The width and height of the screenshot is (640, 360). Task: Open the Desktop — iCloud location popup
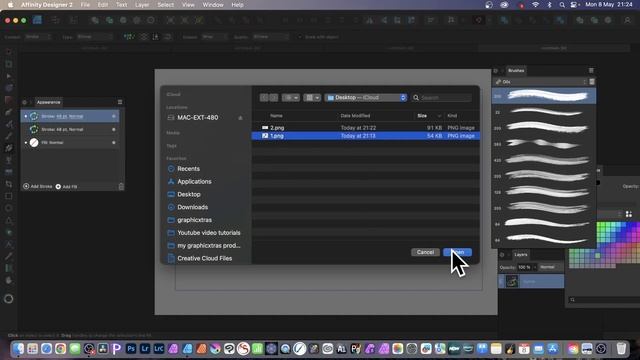pyautogui.click(x=366, y=98)
